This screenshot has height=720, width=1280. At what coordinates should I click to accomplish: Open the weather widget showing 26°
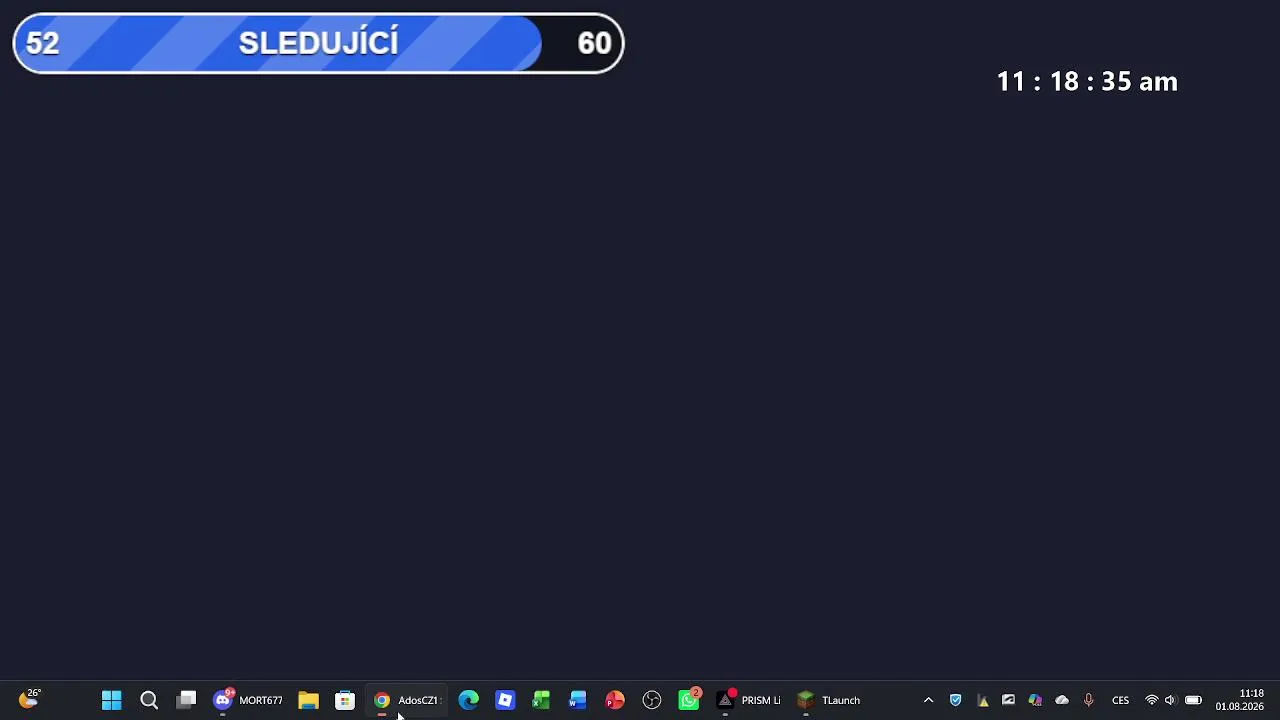30,699
